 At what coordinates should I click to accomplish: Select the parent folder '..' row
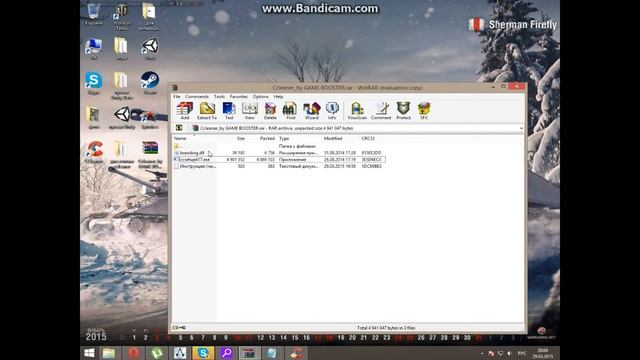click(x=279, y=146)
